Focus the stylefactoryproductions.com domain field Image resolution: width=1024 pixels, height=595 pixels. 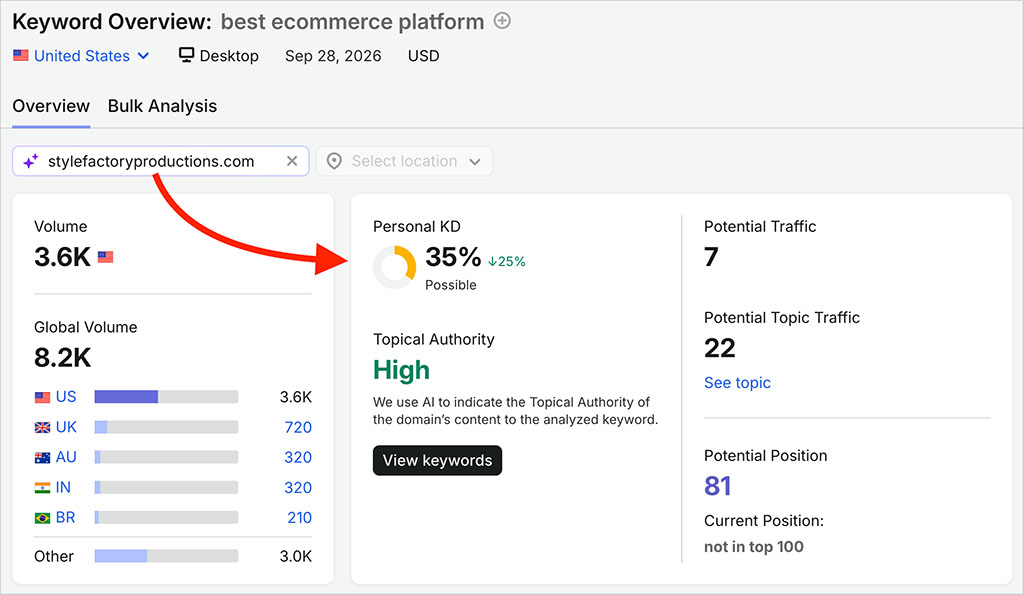tap(161, 161)
